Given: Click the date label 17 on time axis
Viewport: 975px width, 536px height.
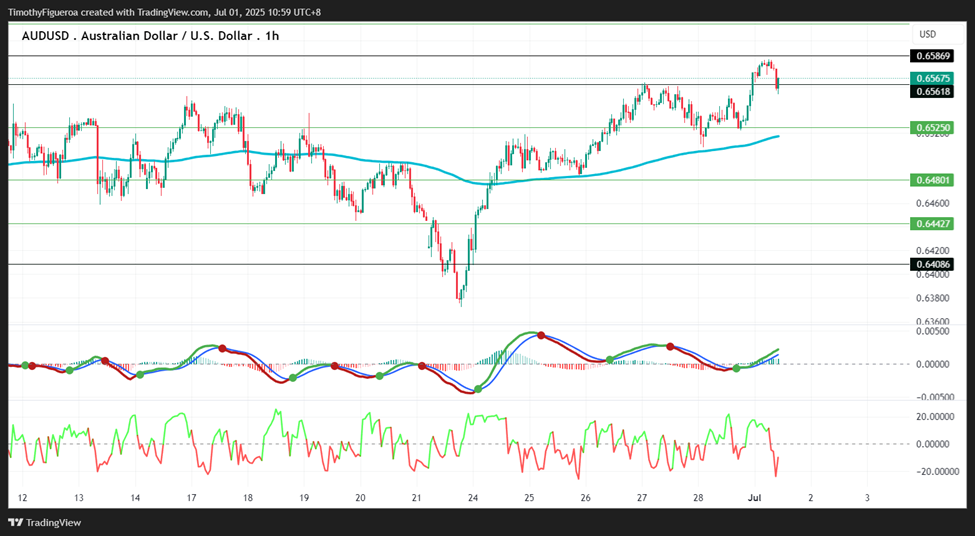Looking at the screenshot, I should (192, 498).
